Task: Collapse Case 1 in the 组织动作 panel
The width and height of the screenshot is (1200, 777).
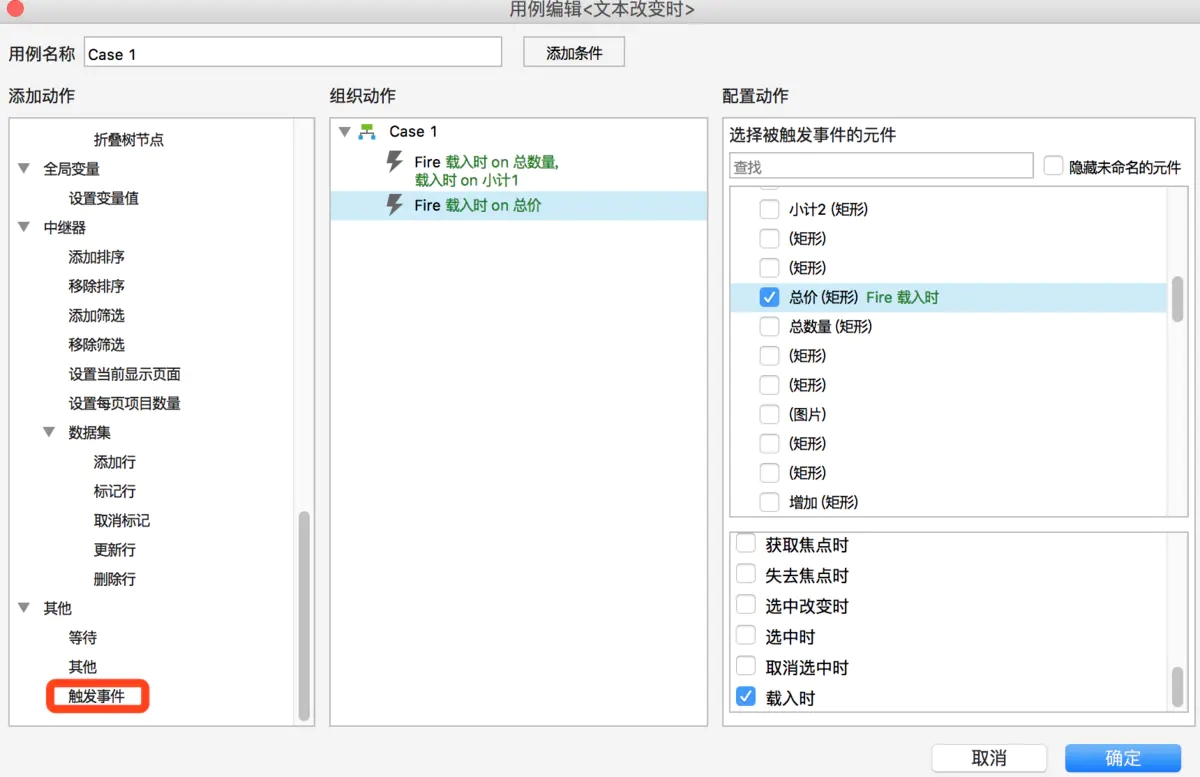Action: [345, 131]
